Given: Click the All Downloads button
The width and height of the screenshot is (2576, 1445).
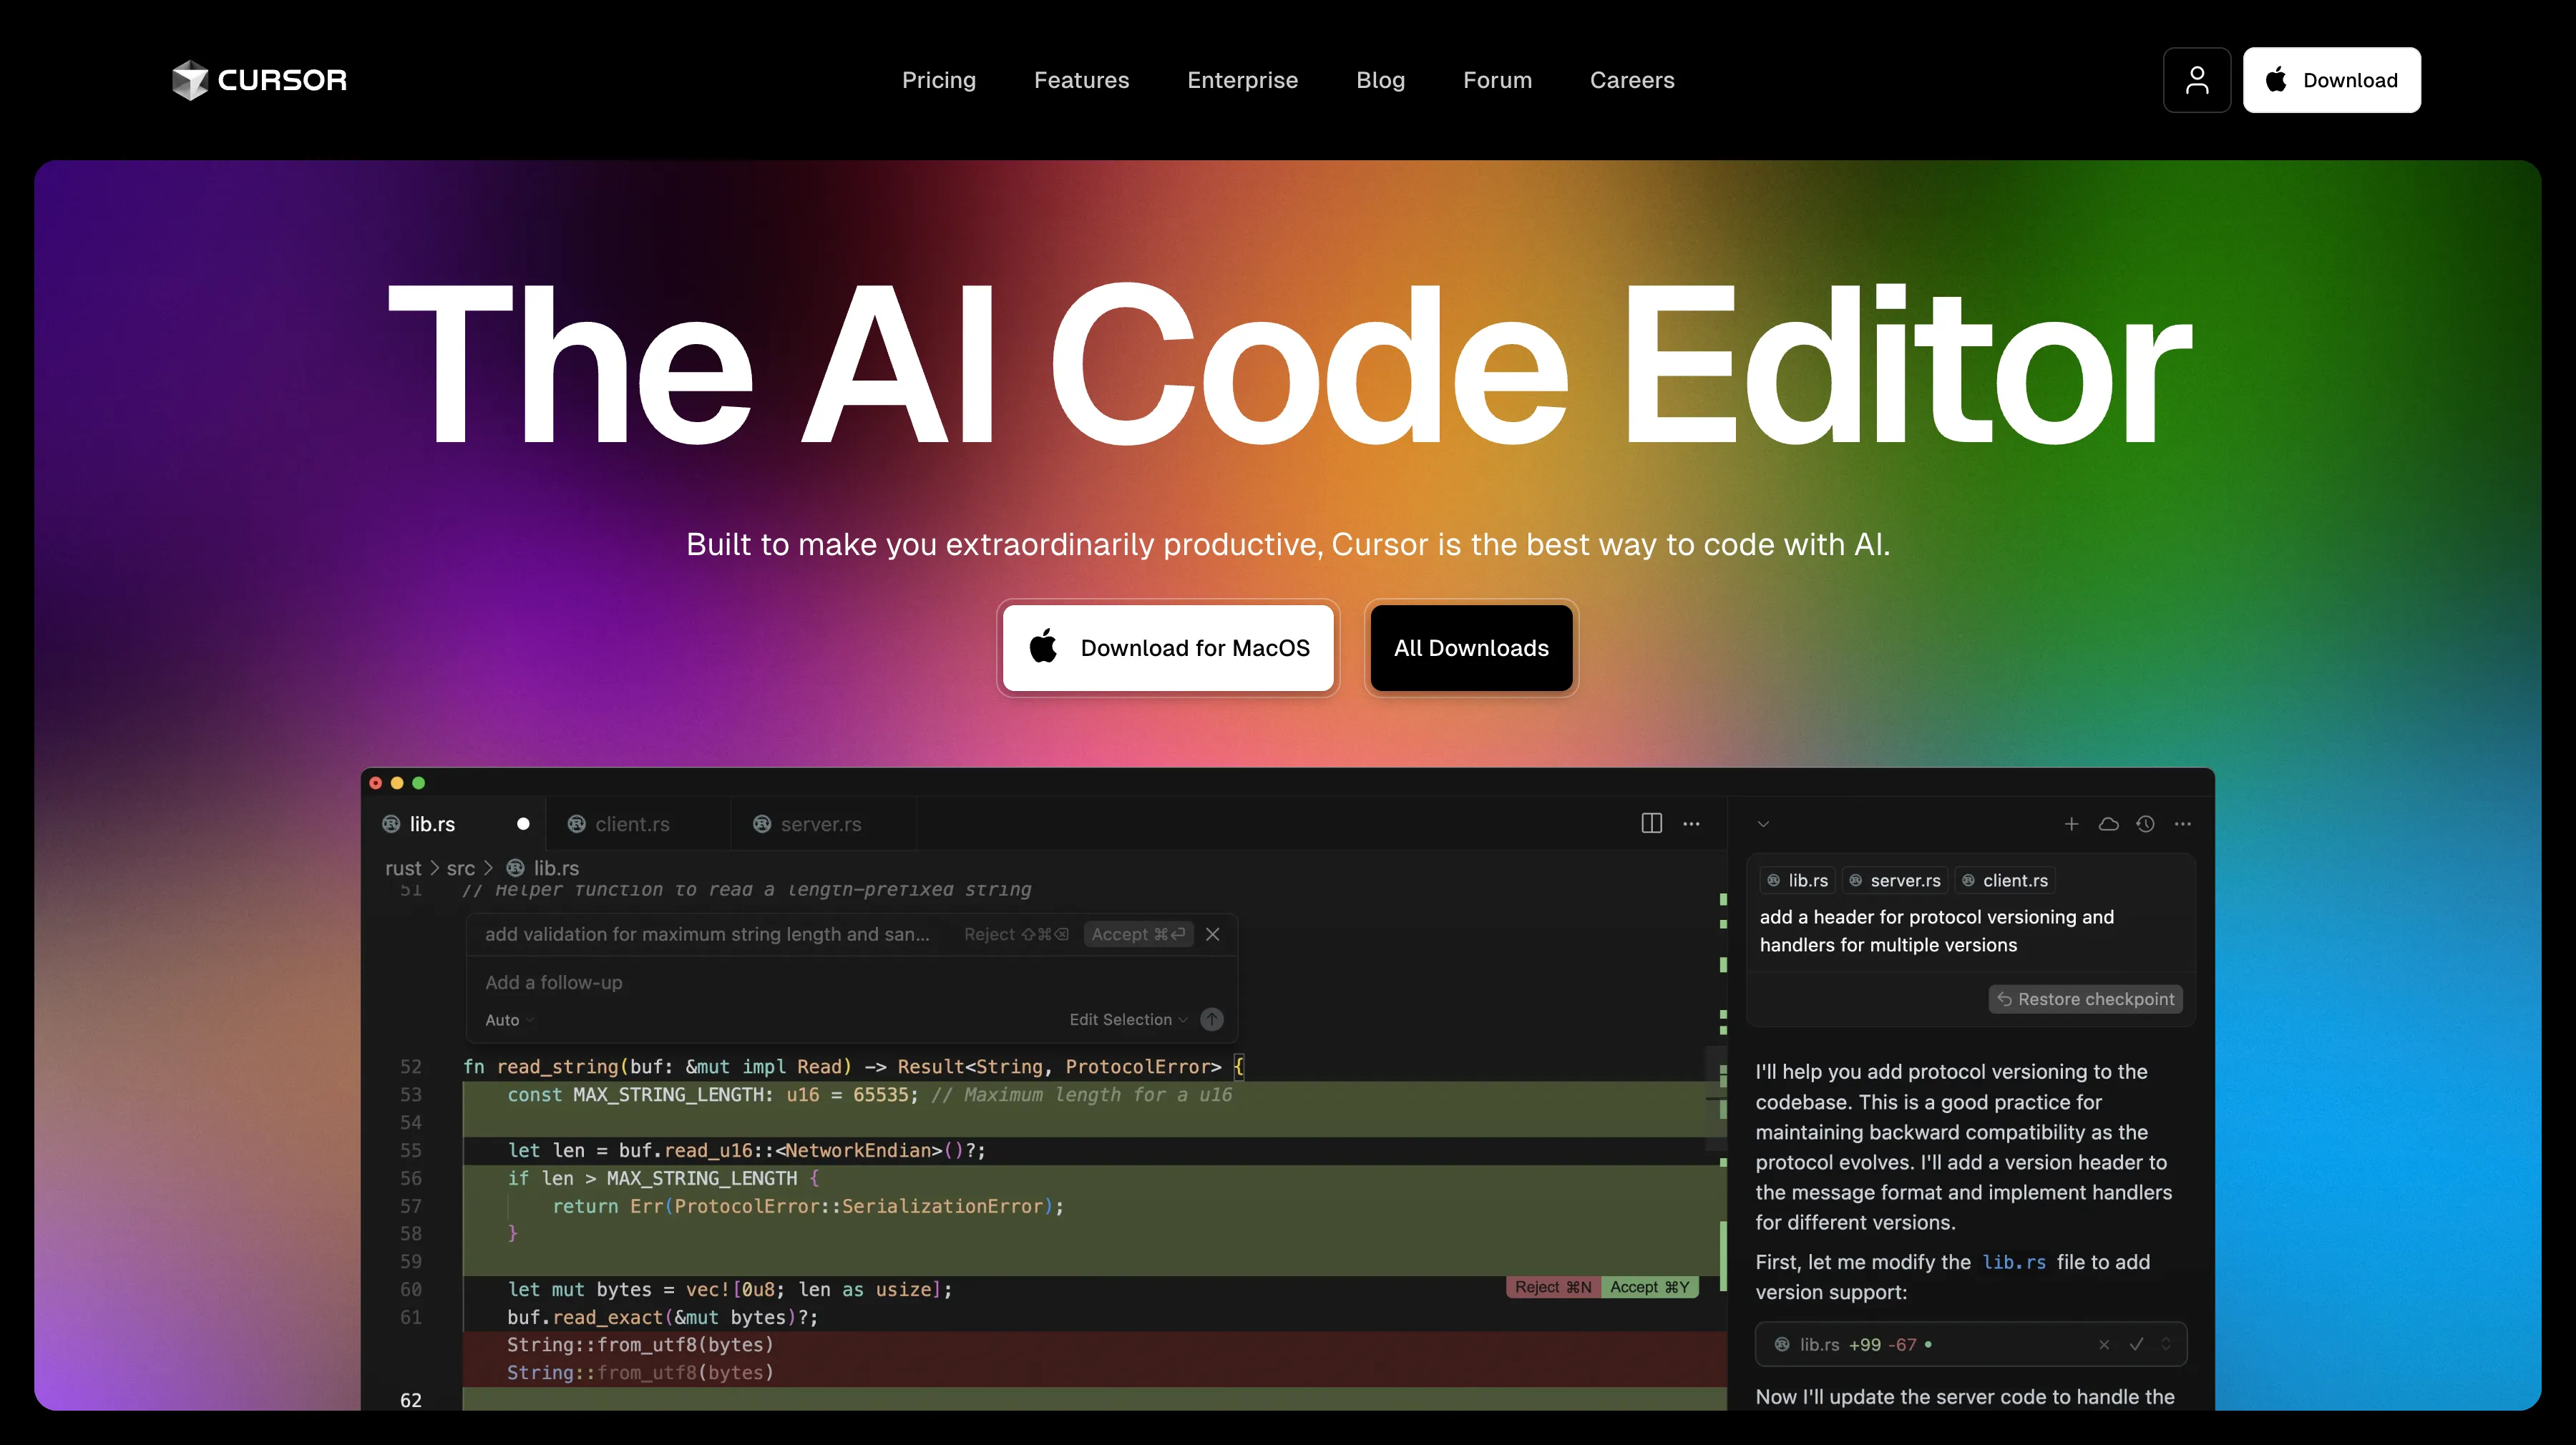Looking at the screenshot, I should click(1471, 648).
